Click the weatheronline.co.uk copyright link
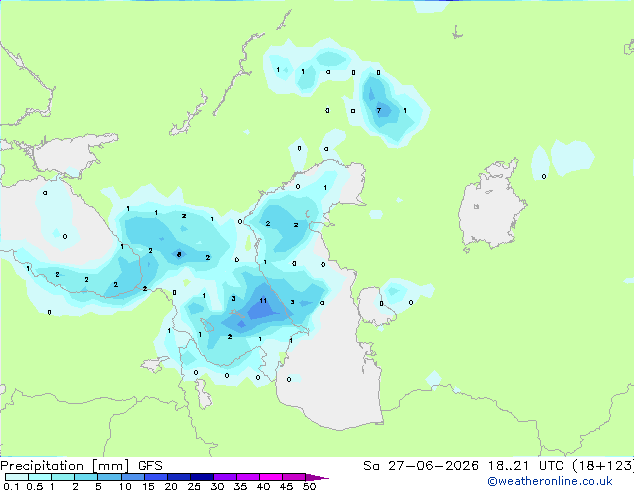 tap(550, 481)
